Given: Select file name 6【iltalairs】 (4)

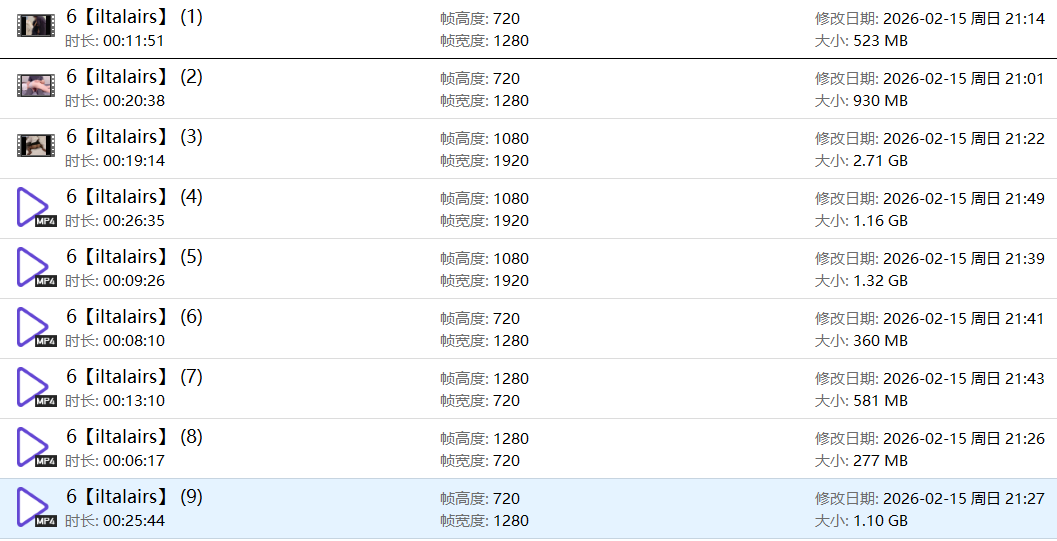Looking at the screenshot, I should [134, 197].
